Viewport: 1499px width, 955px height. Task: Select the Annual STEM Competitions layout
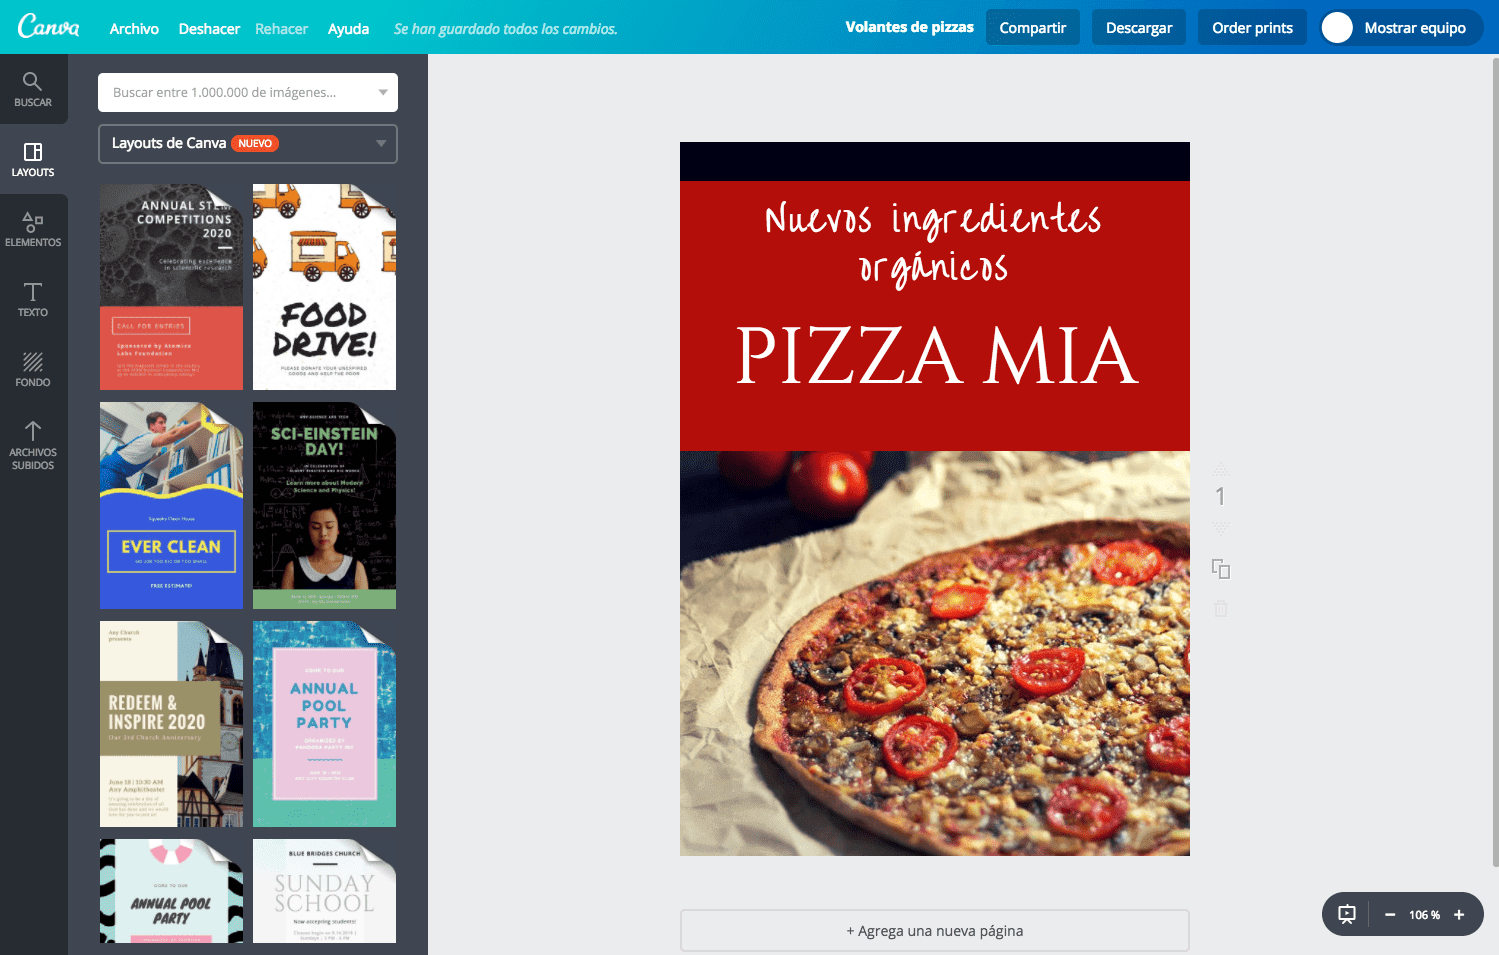(x=171, y=287)
